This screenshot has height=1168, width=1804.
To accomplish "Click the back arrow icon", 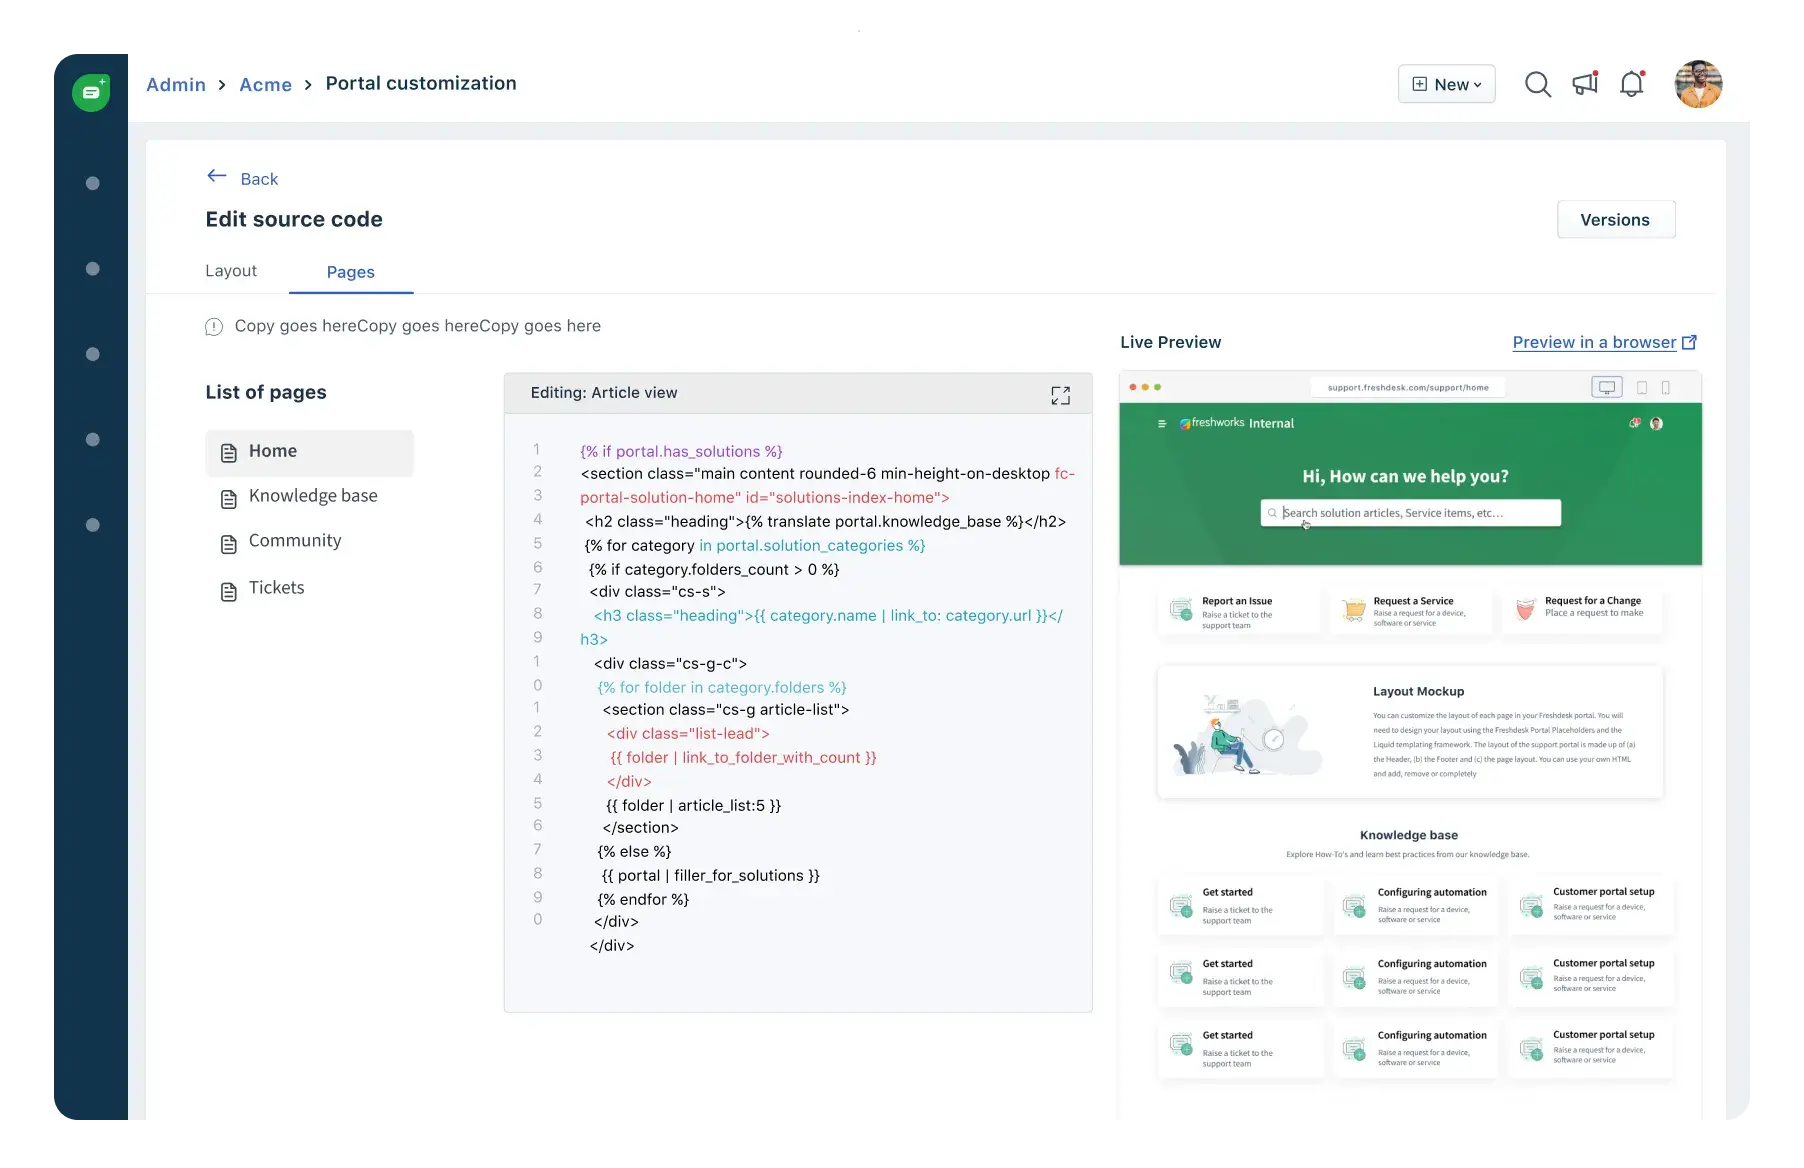I will coord(217,176).
